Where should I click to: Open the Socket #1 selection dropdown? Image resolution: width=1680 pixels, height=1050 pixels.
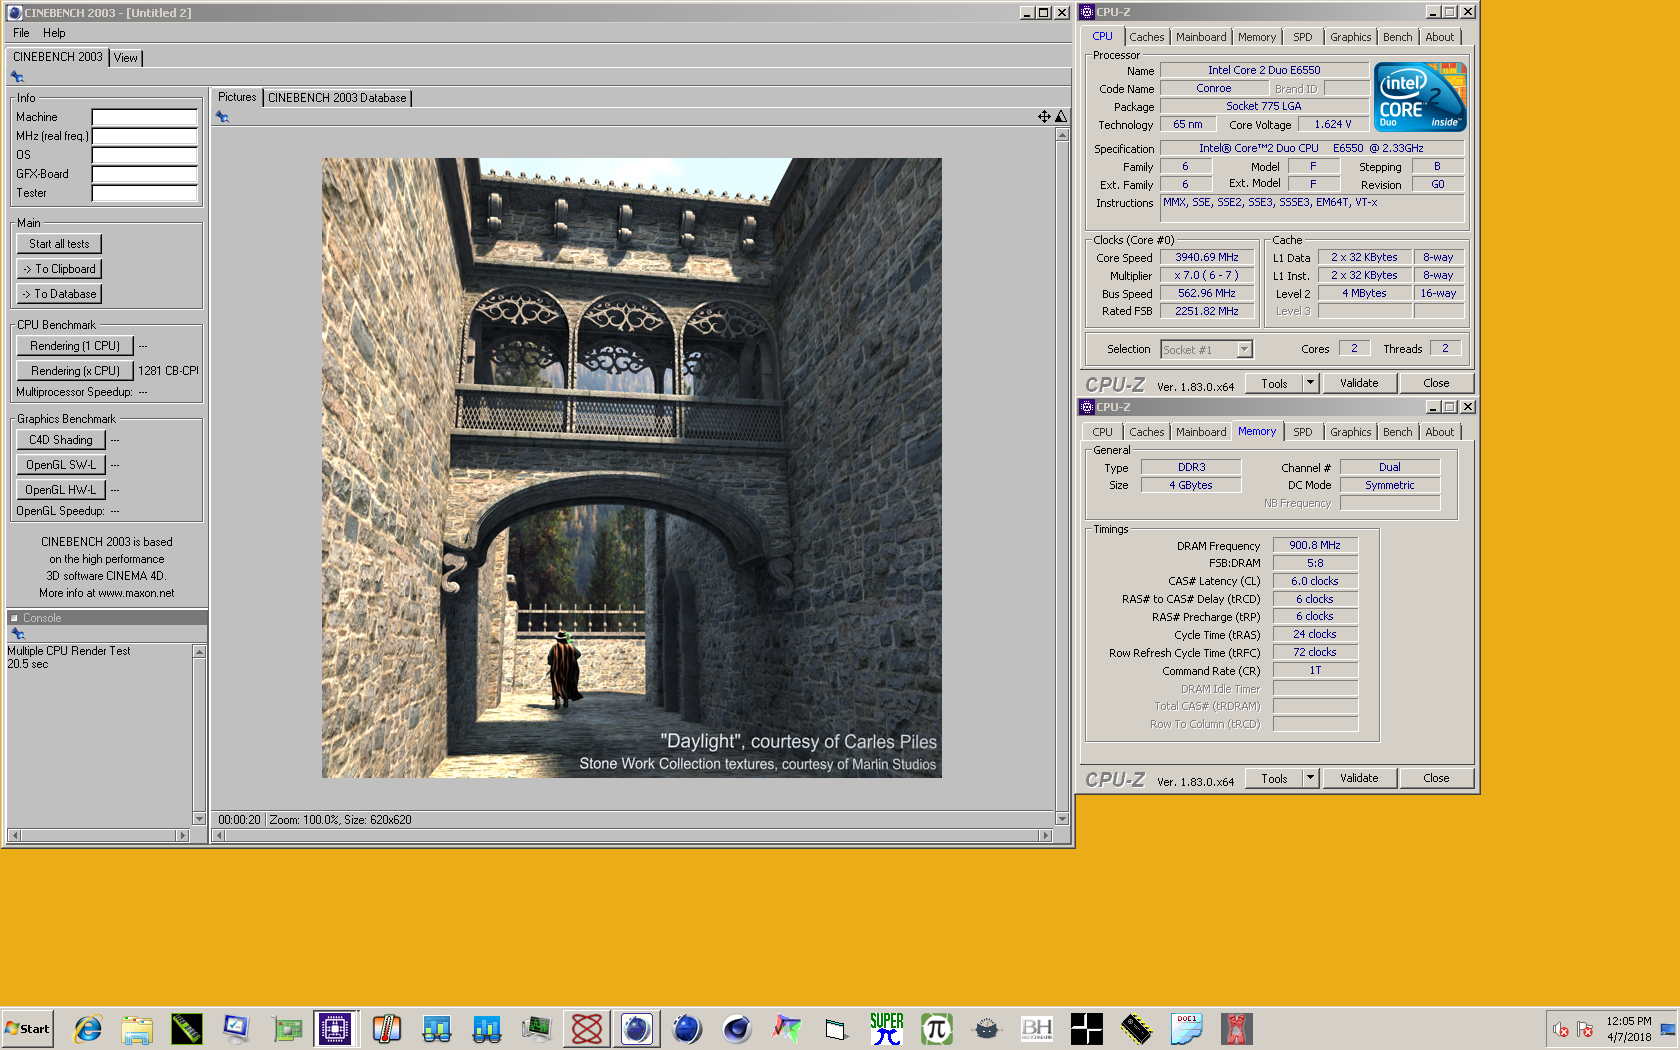(1244, 349)
